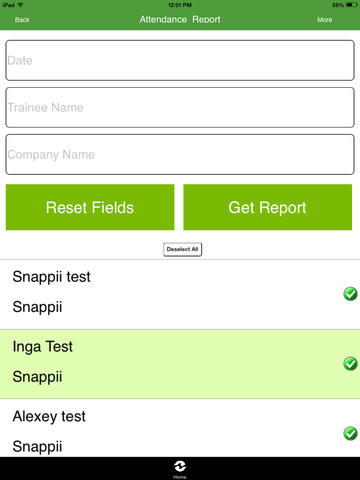360x480 pixels.
Task: Tap the Home icon in bottom bar
Action: 180,469
